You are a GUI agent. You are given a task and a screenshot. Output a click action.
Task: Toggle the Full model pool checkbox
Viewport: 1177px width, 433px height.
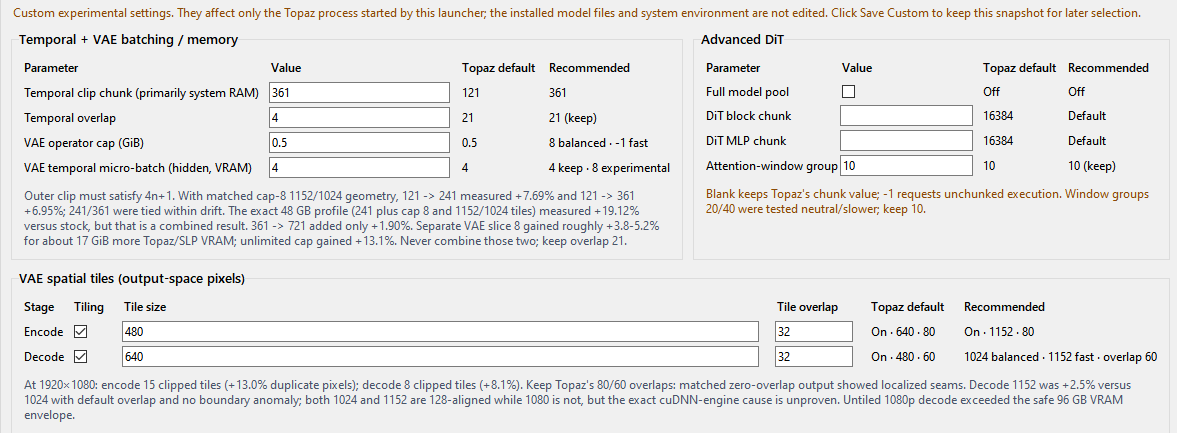[848, 92]
